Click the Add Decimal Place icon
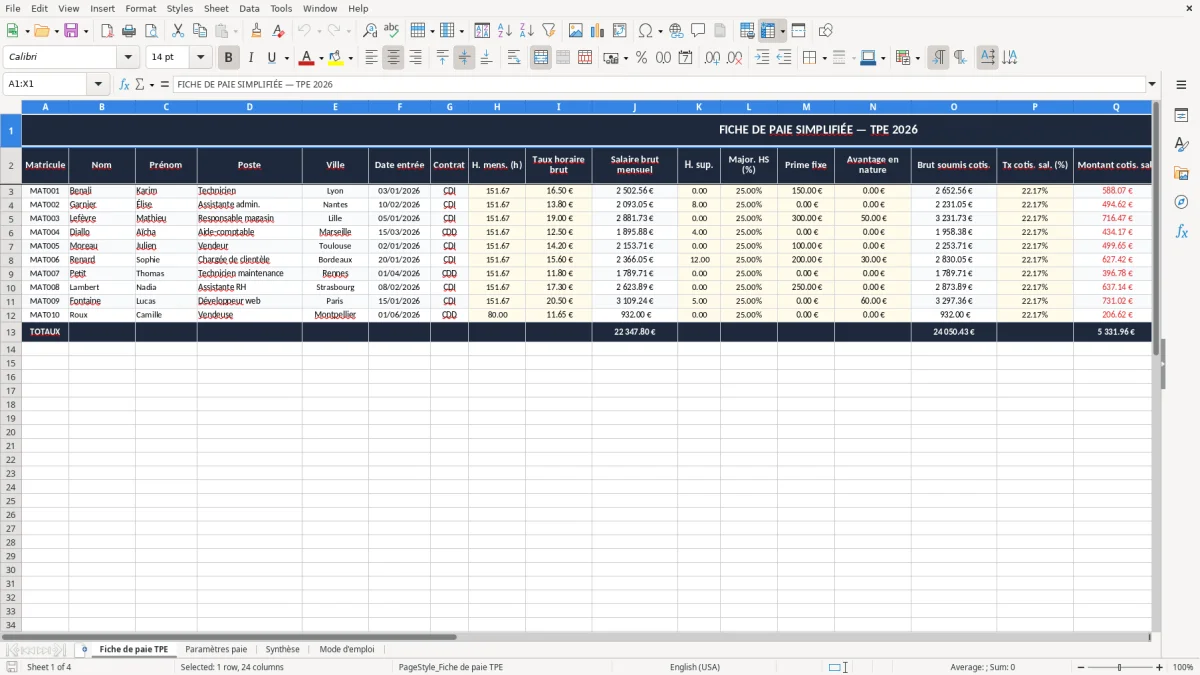This screenshot has height=675, width=1200. pyautogui.click(x=712, y=58)
